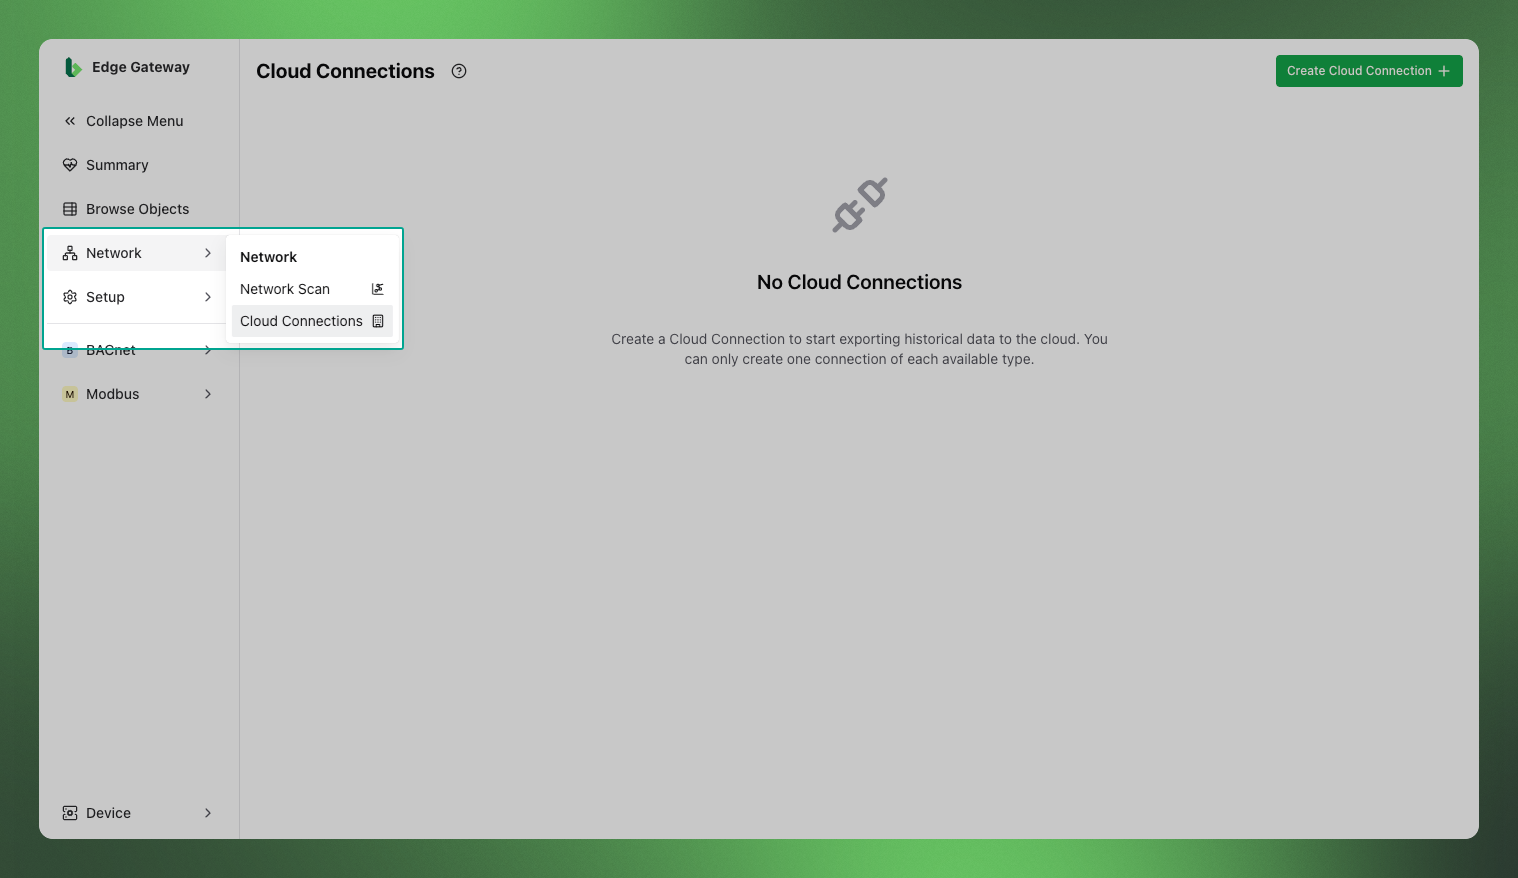Click the Setup gear icon

pos(70,297)
